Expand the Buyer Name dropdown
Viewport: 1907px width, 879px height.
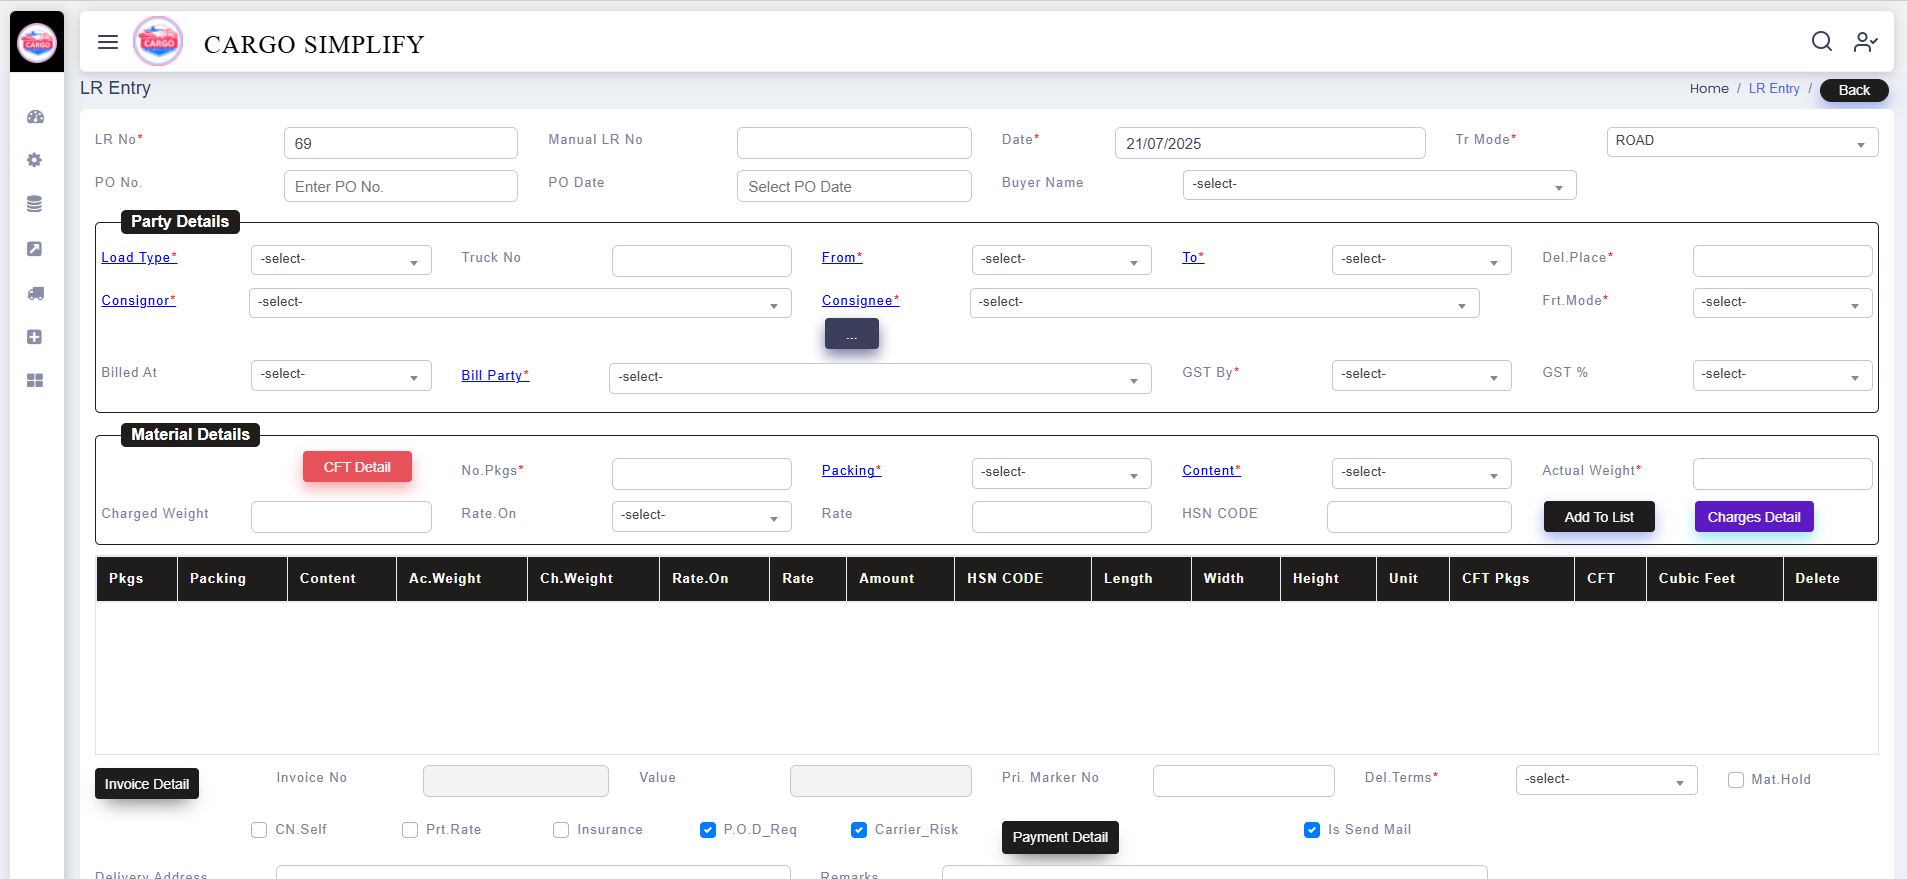click(1378, 185)
